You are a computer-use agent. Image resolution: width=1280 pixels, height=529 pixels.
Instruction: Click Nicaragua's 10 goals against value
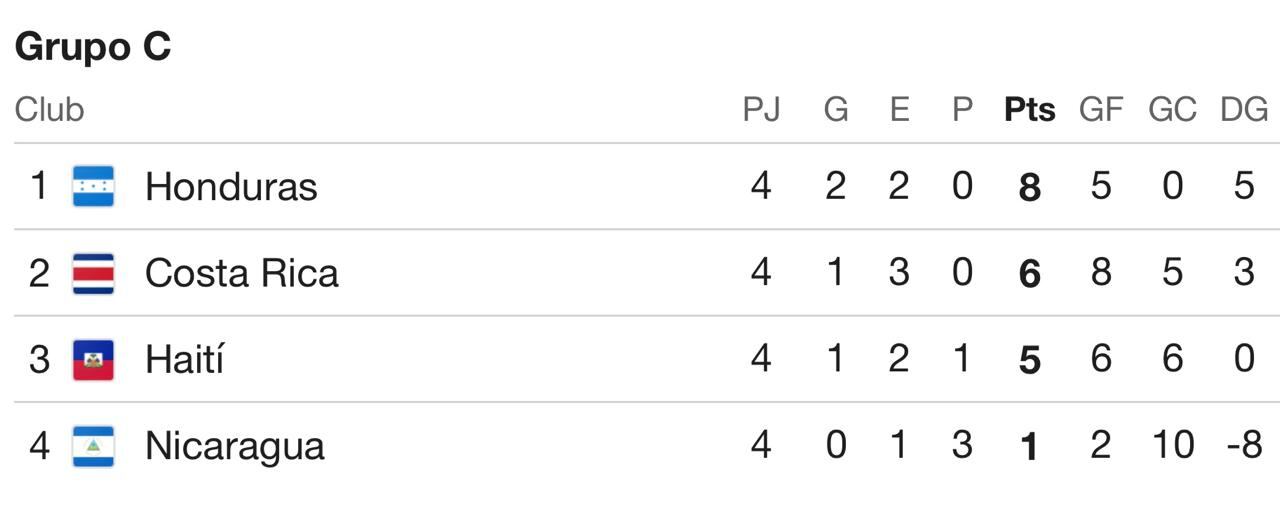tap(1172, 446)
